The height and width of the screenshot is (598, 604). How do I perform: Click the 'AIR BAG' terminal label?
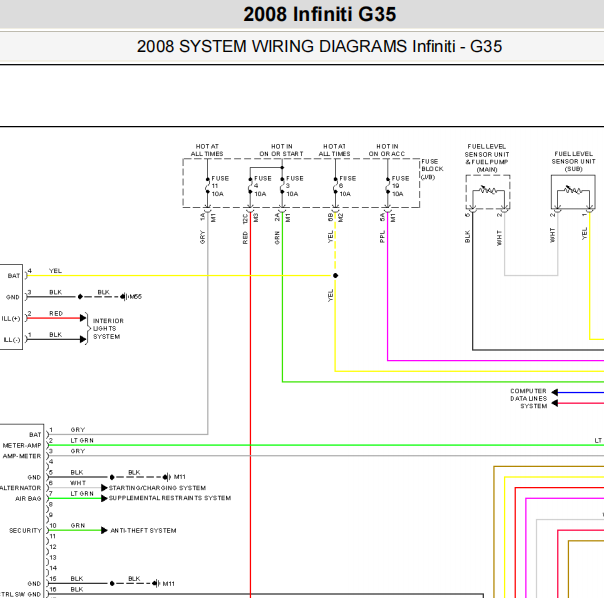point(28,499)
